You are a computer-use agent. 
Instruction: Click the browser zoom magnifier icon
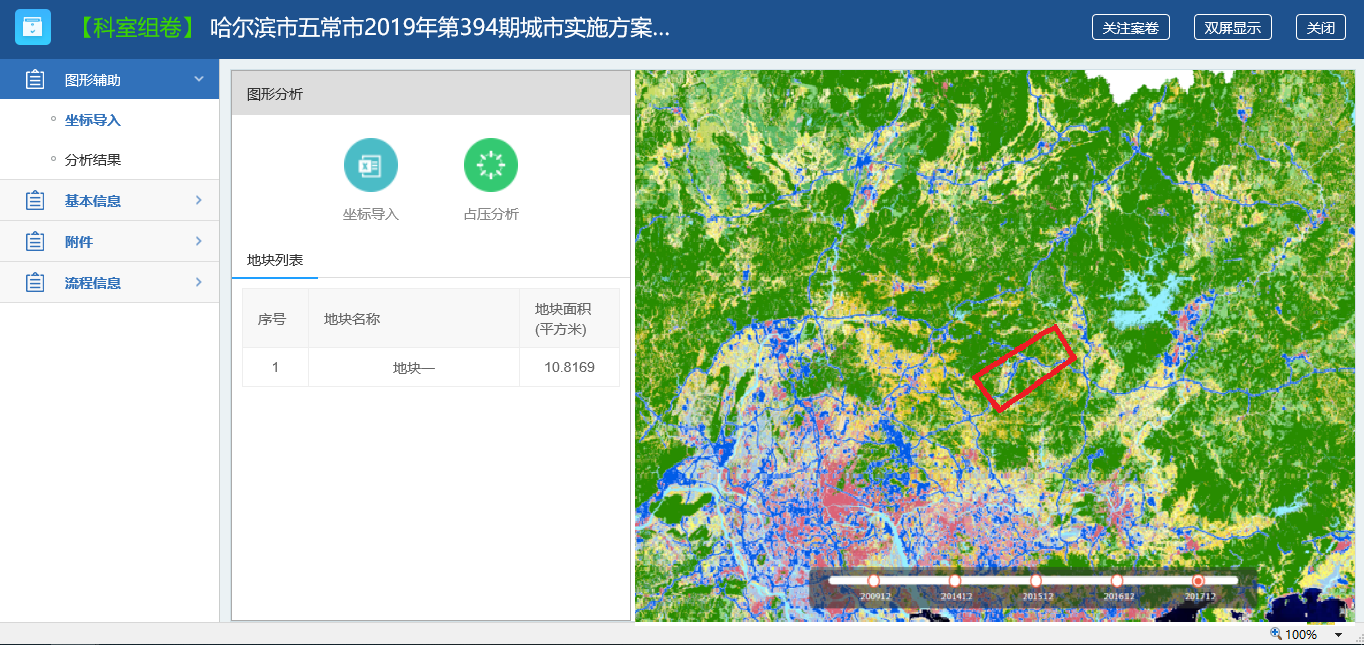click(x=1275, y=634)
